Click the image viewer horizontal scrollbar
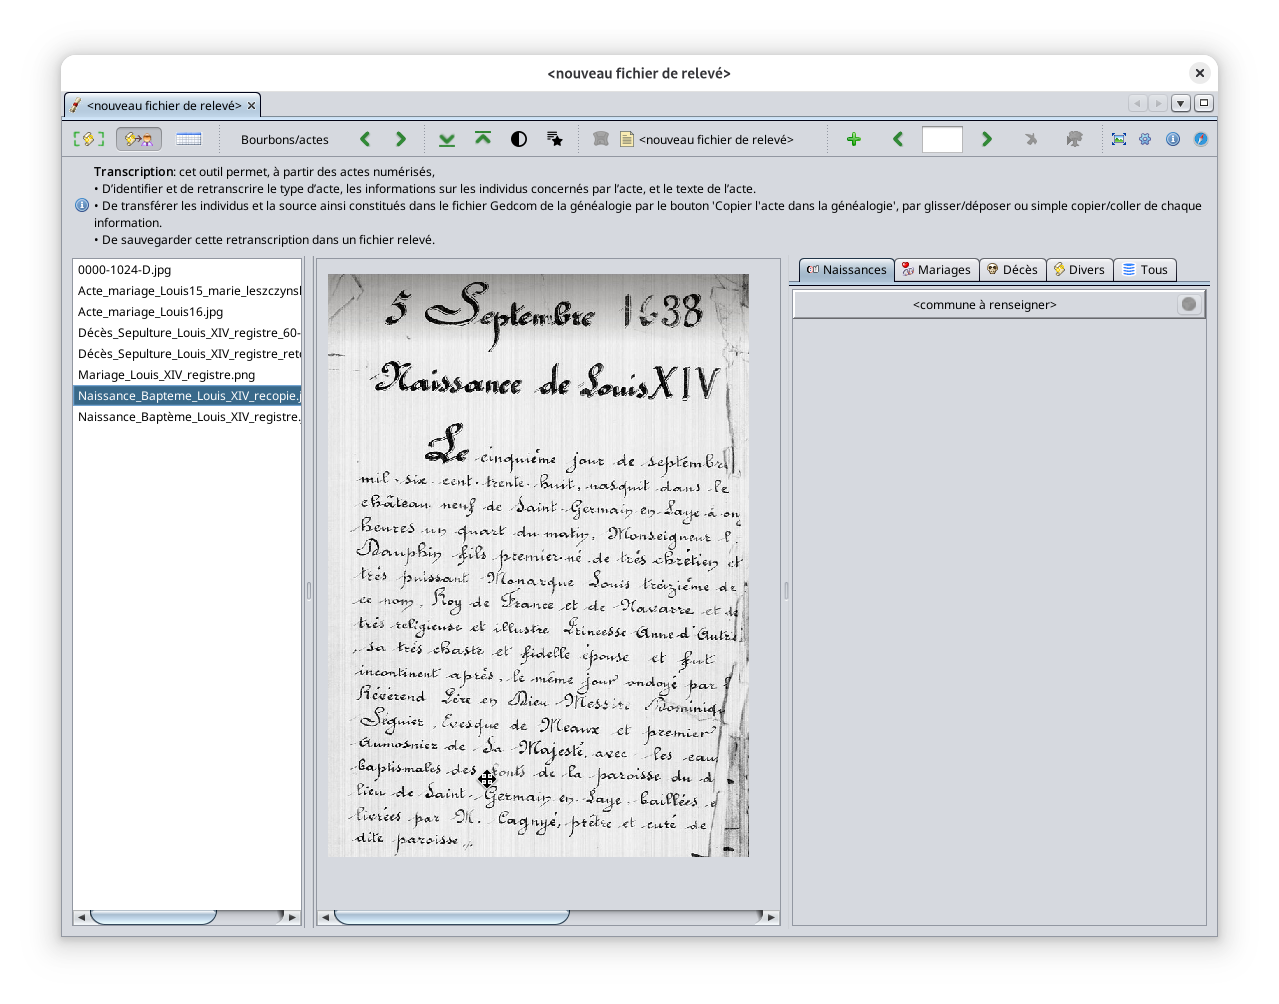 pyautogui.click(x=451, y=917)
